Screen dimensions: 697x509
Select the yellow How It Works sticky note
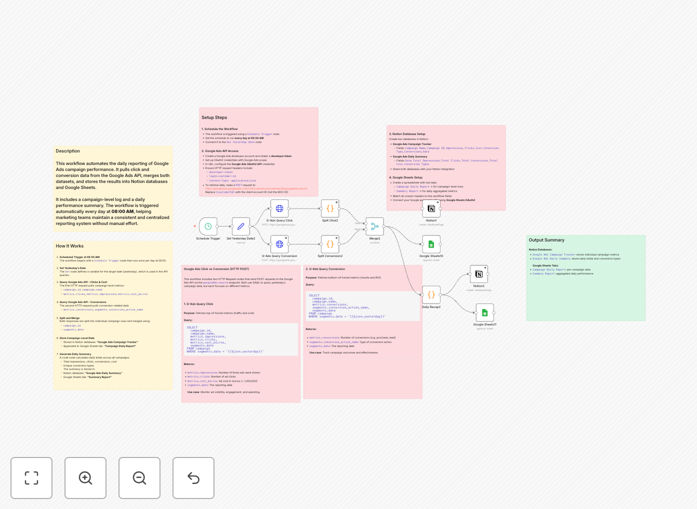pos(113,315)
